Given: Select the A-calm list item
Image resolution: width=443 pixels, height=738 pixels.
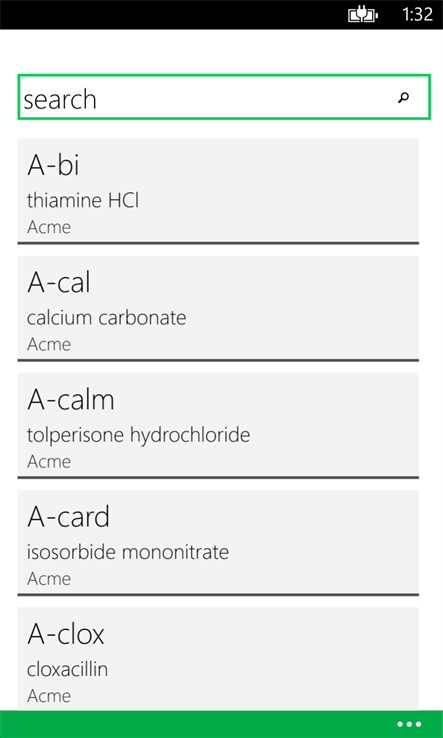Looking at the screenshot, I should [218, 426].
